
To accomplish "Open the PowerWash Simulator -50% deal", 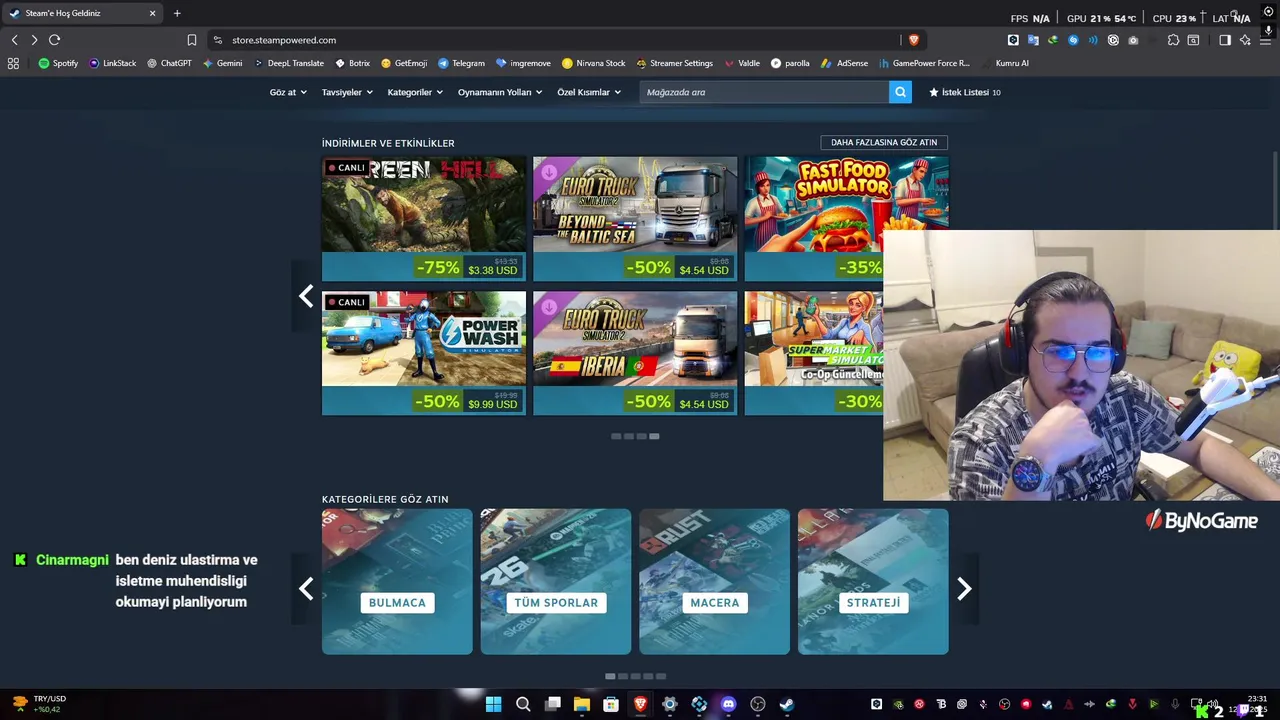I will pyautogui.click(x=424, y=353).
